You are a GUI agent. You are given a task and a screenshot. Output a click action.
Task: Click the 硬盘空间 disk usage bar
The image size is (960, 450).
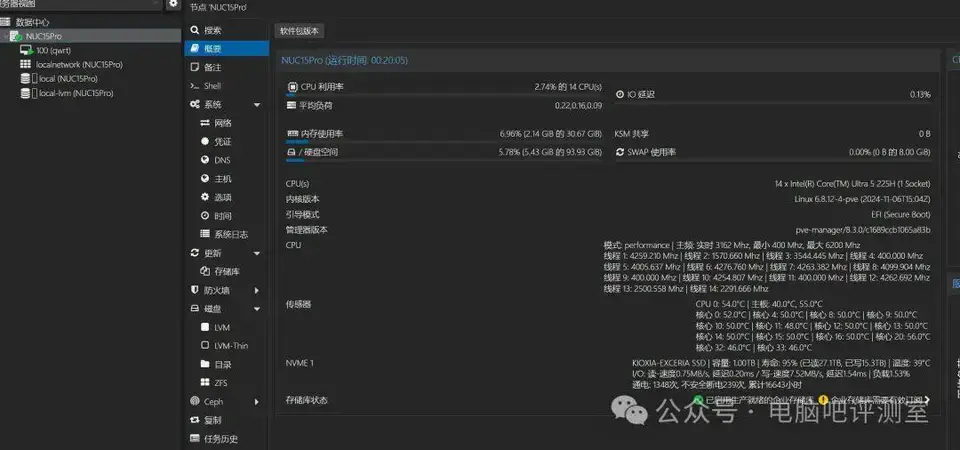[x=444, y=160]
